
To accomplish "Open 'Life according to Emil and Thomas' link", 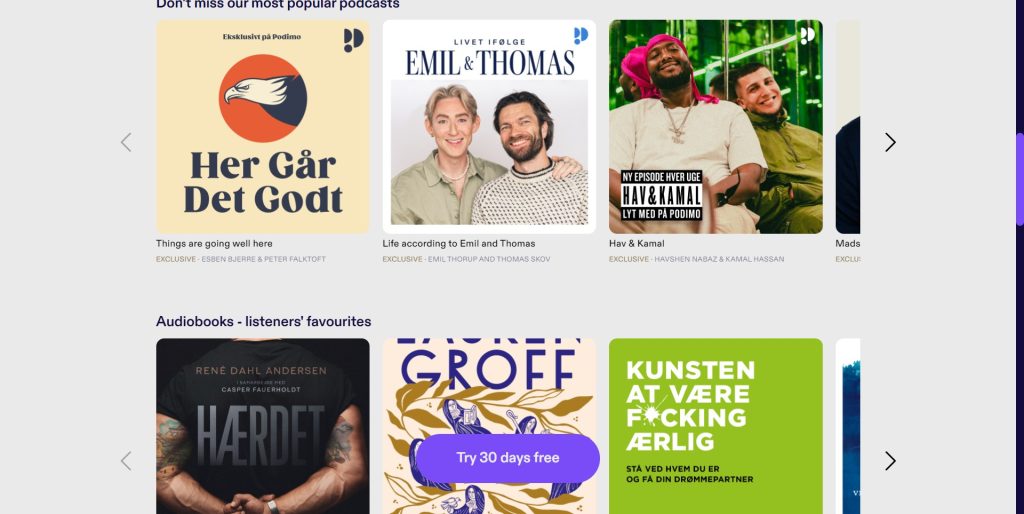I will [x=458, y=244].
